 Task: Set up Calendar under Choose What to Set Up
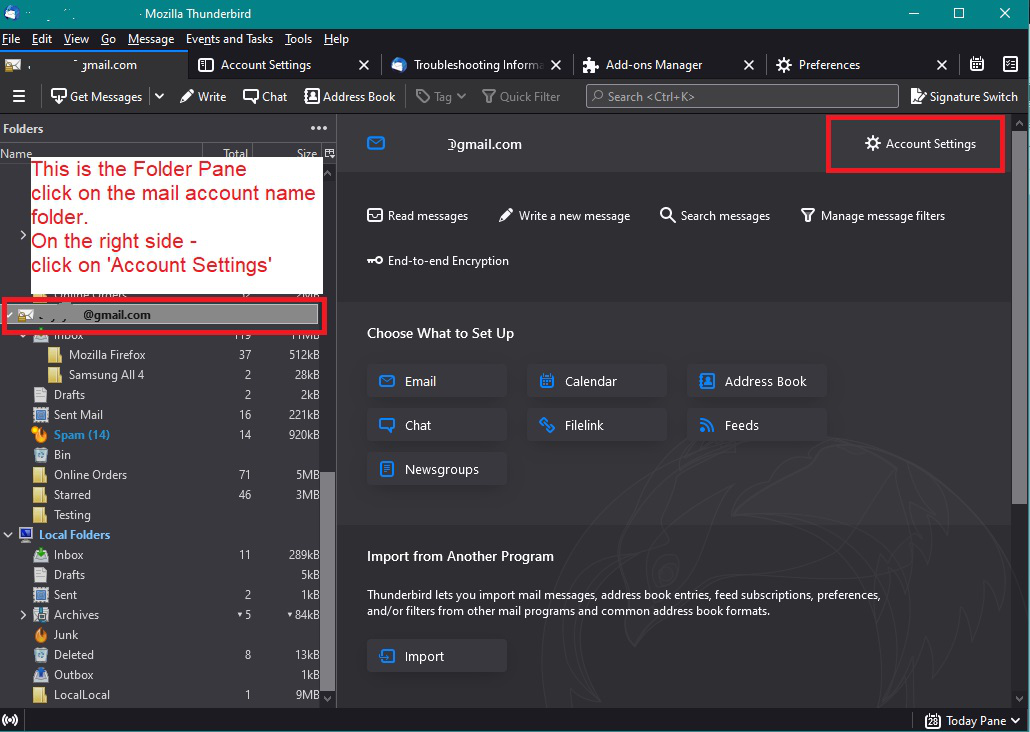(x=596, y=381)
